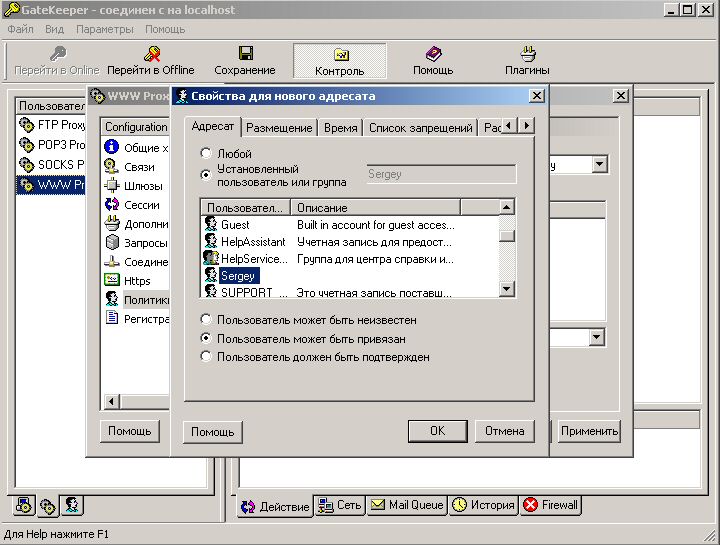Open the Сеть bottom tab
This screenshot has height=545, width=720.
coord(340,505)
